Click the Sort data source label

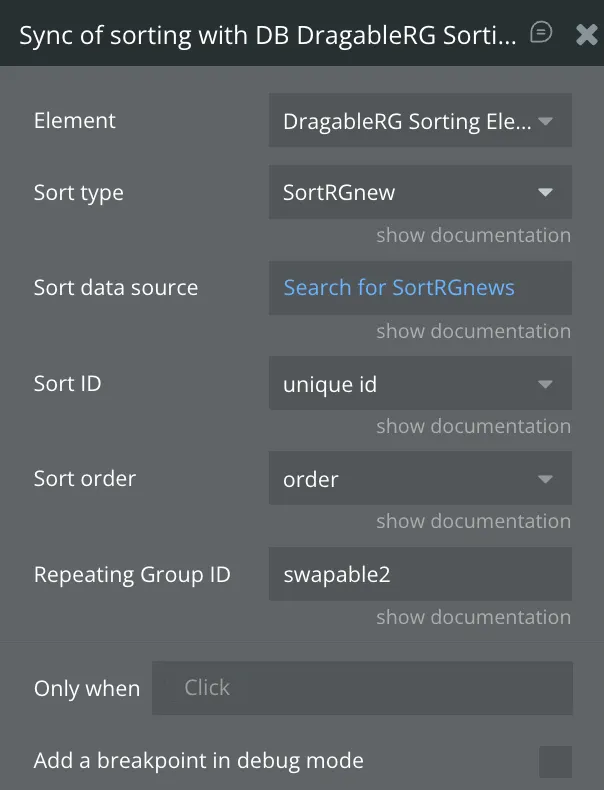point(116,288)
